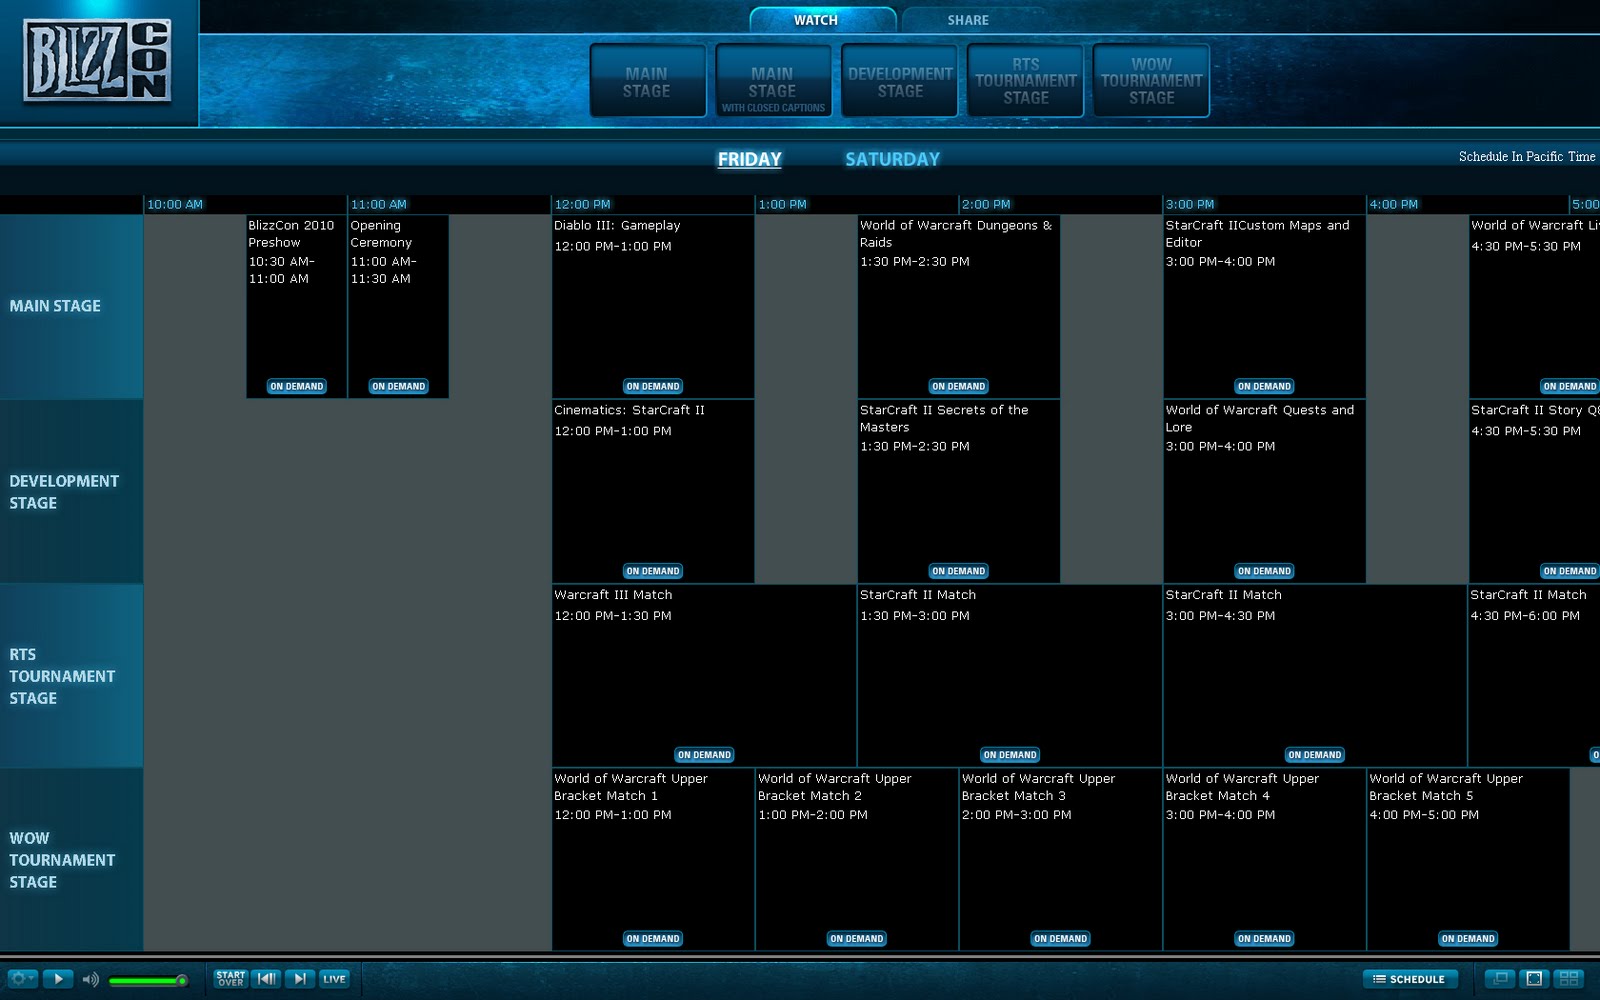Viewport: 1600px width, 1000px height.
Task: Select the Saturday schedule tab
Action: [892, 159]
